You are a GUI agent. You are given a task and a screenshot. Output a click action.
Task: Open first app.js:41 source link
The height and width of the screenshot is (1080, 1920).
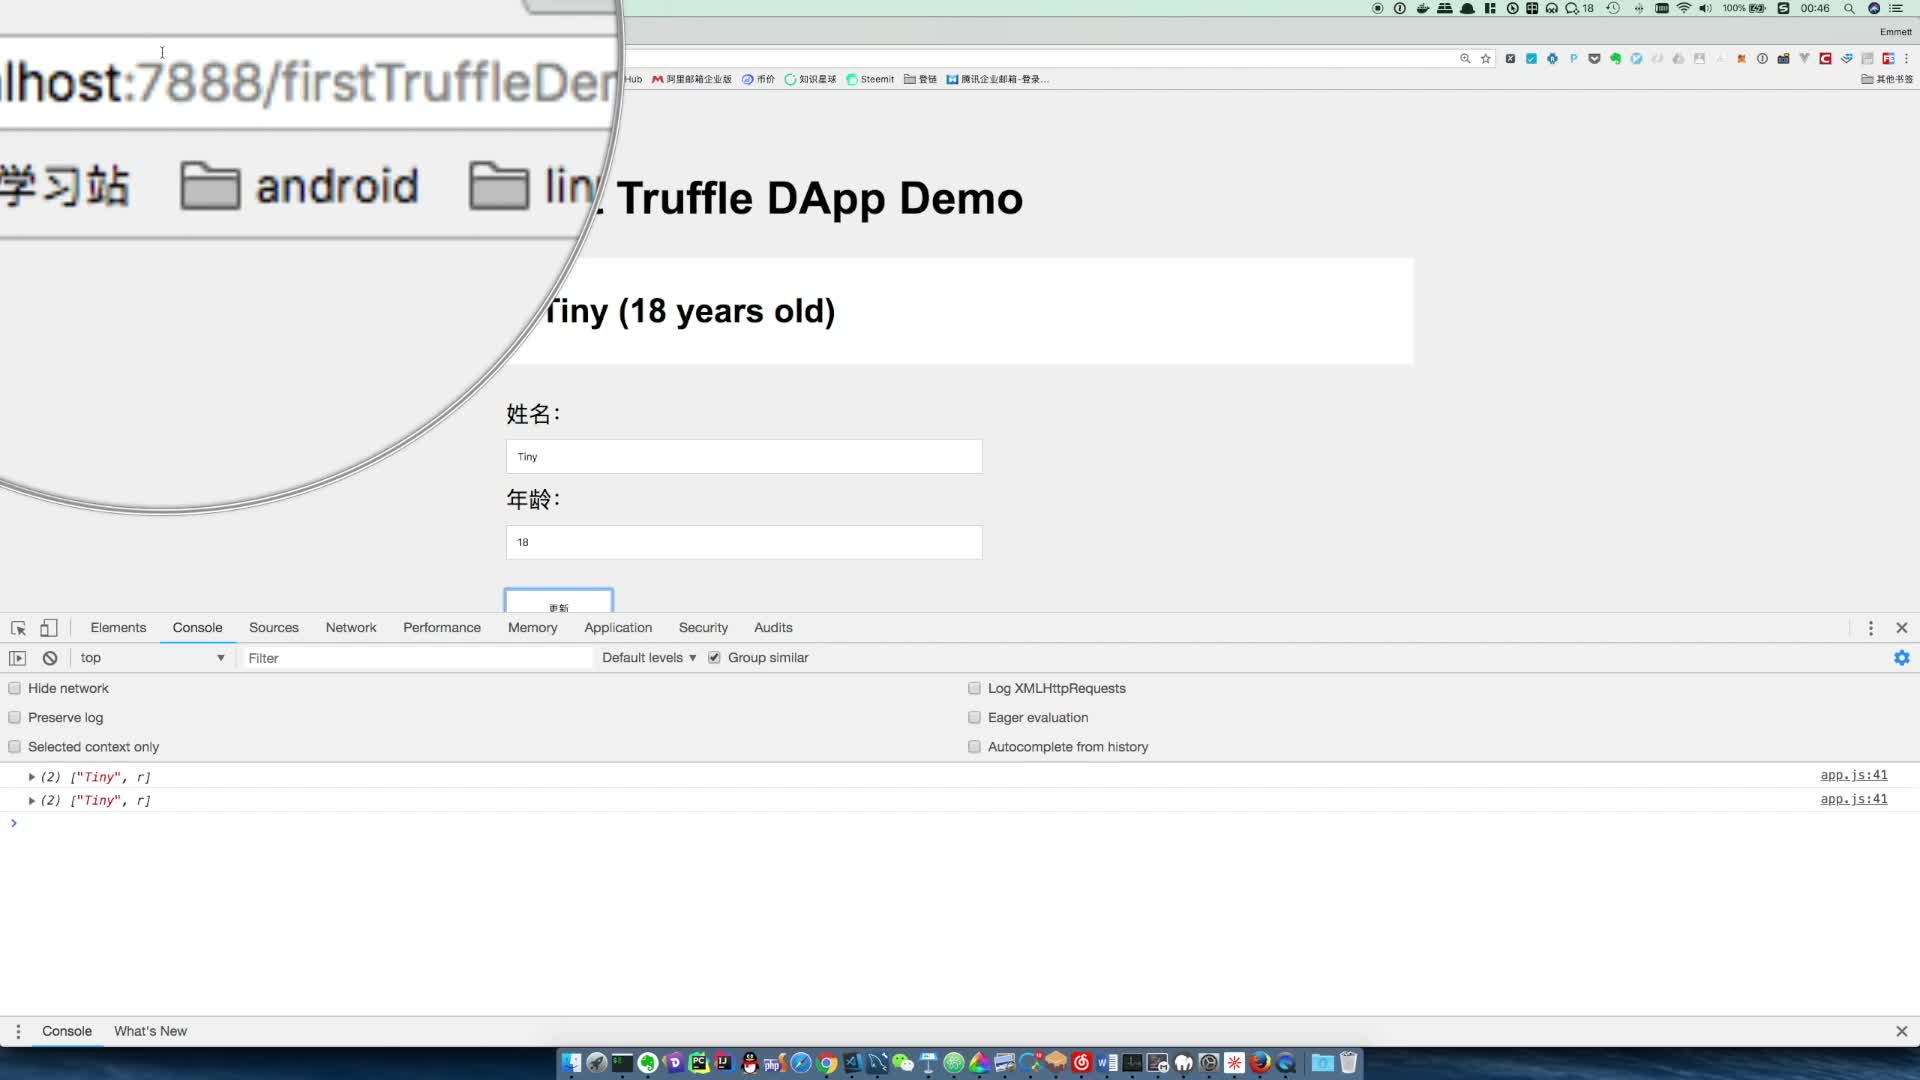pos(1854,776)
